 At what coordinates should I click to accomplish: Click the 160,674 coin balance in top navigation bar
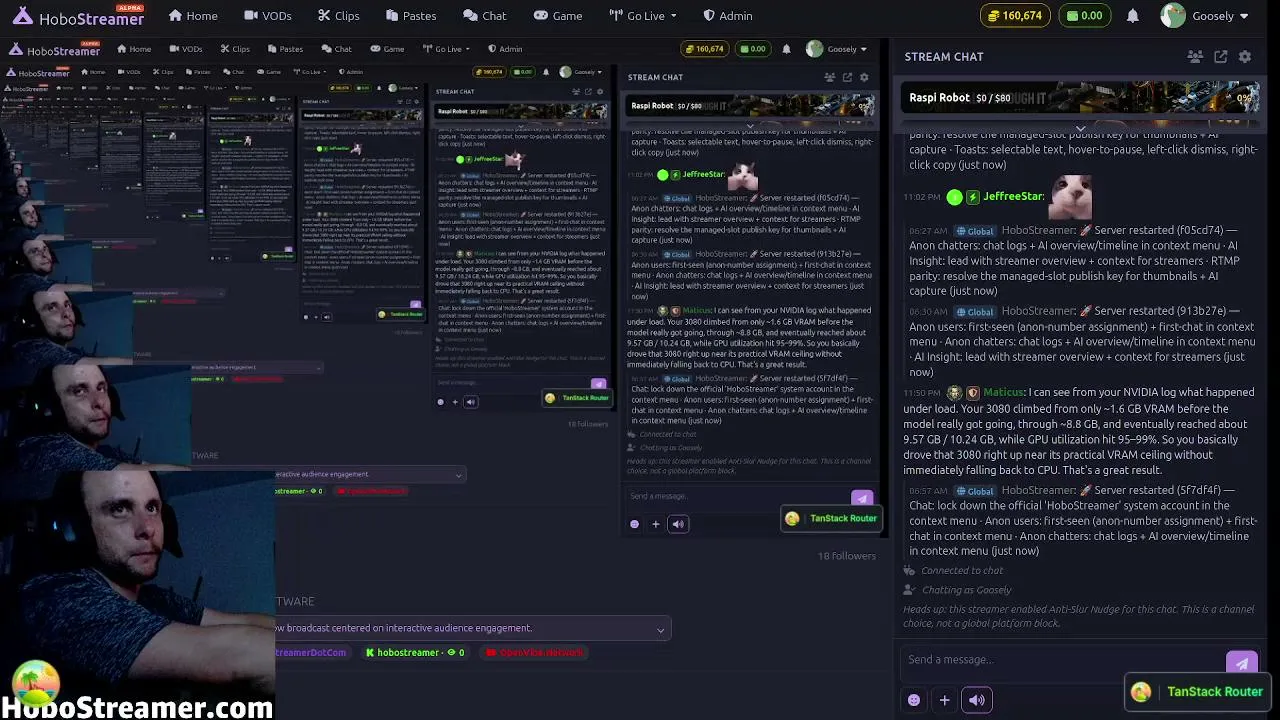pyautogui.click(x=1016, y=16)
